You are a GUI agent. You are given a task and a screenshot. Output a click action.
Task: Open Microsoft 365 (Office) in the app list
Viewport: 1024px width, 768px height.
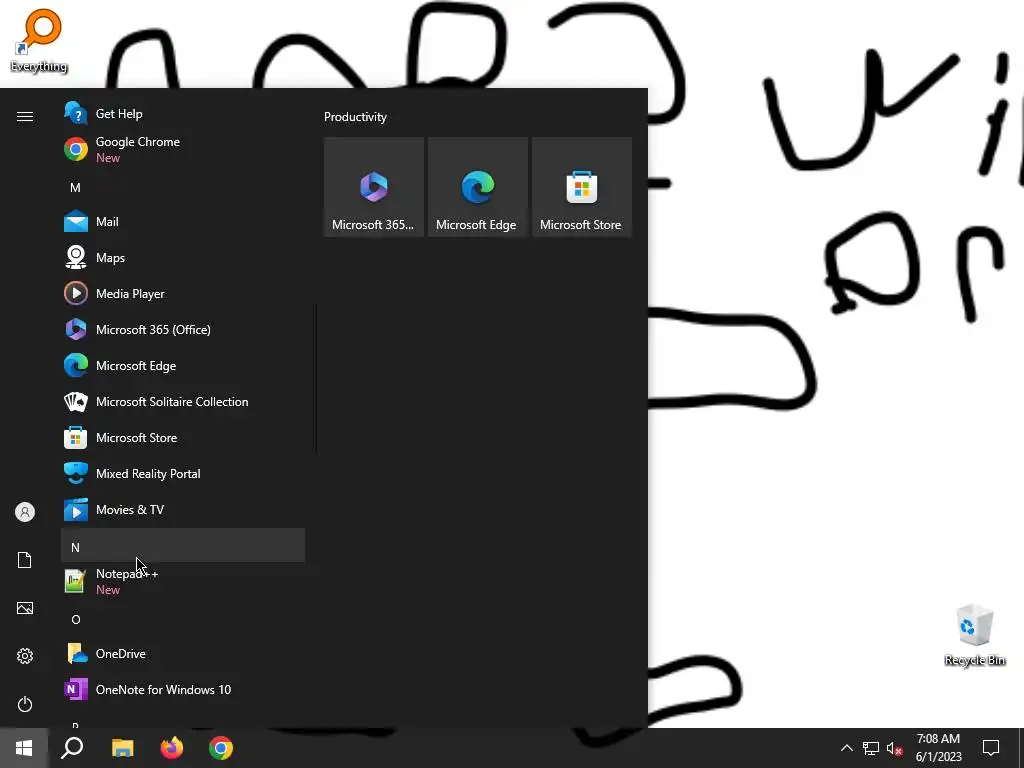[x=183, y=330]
